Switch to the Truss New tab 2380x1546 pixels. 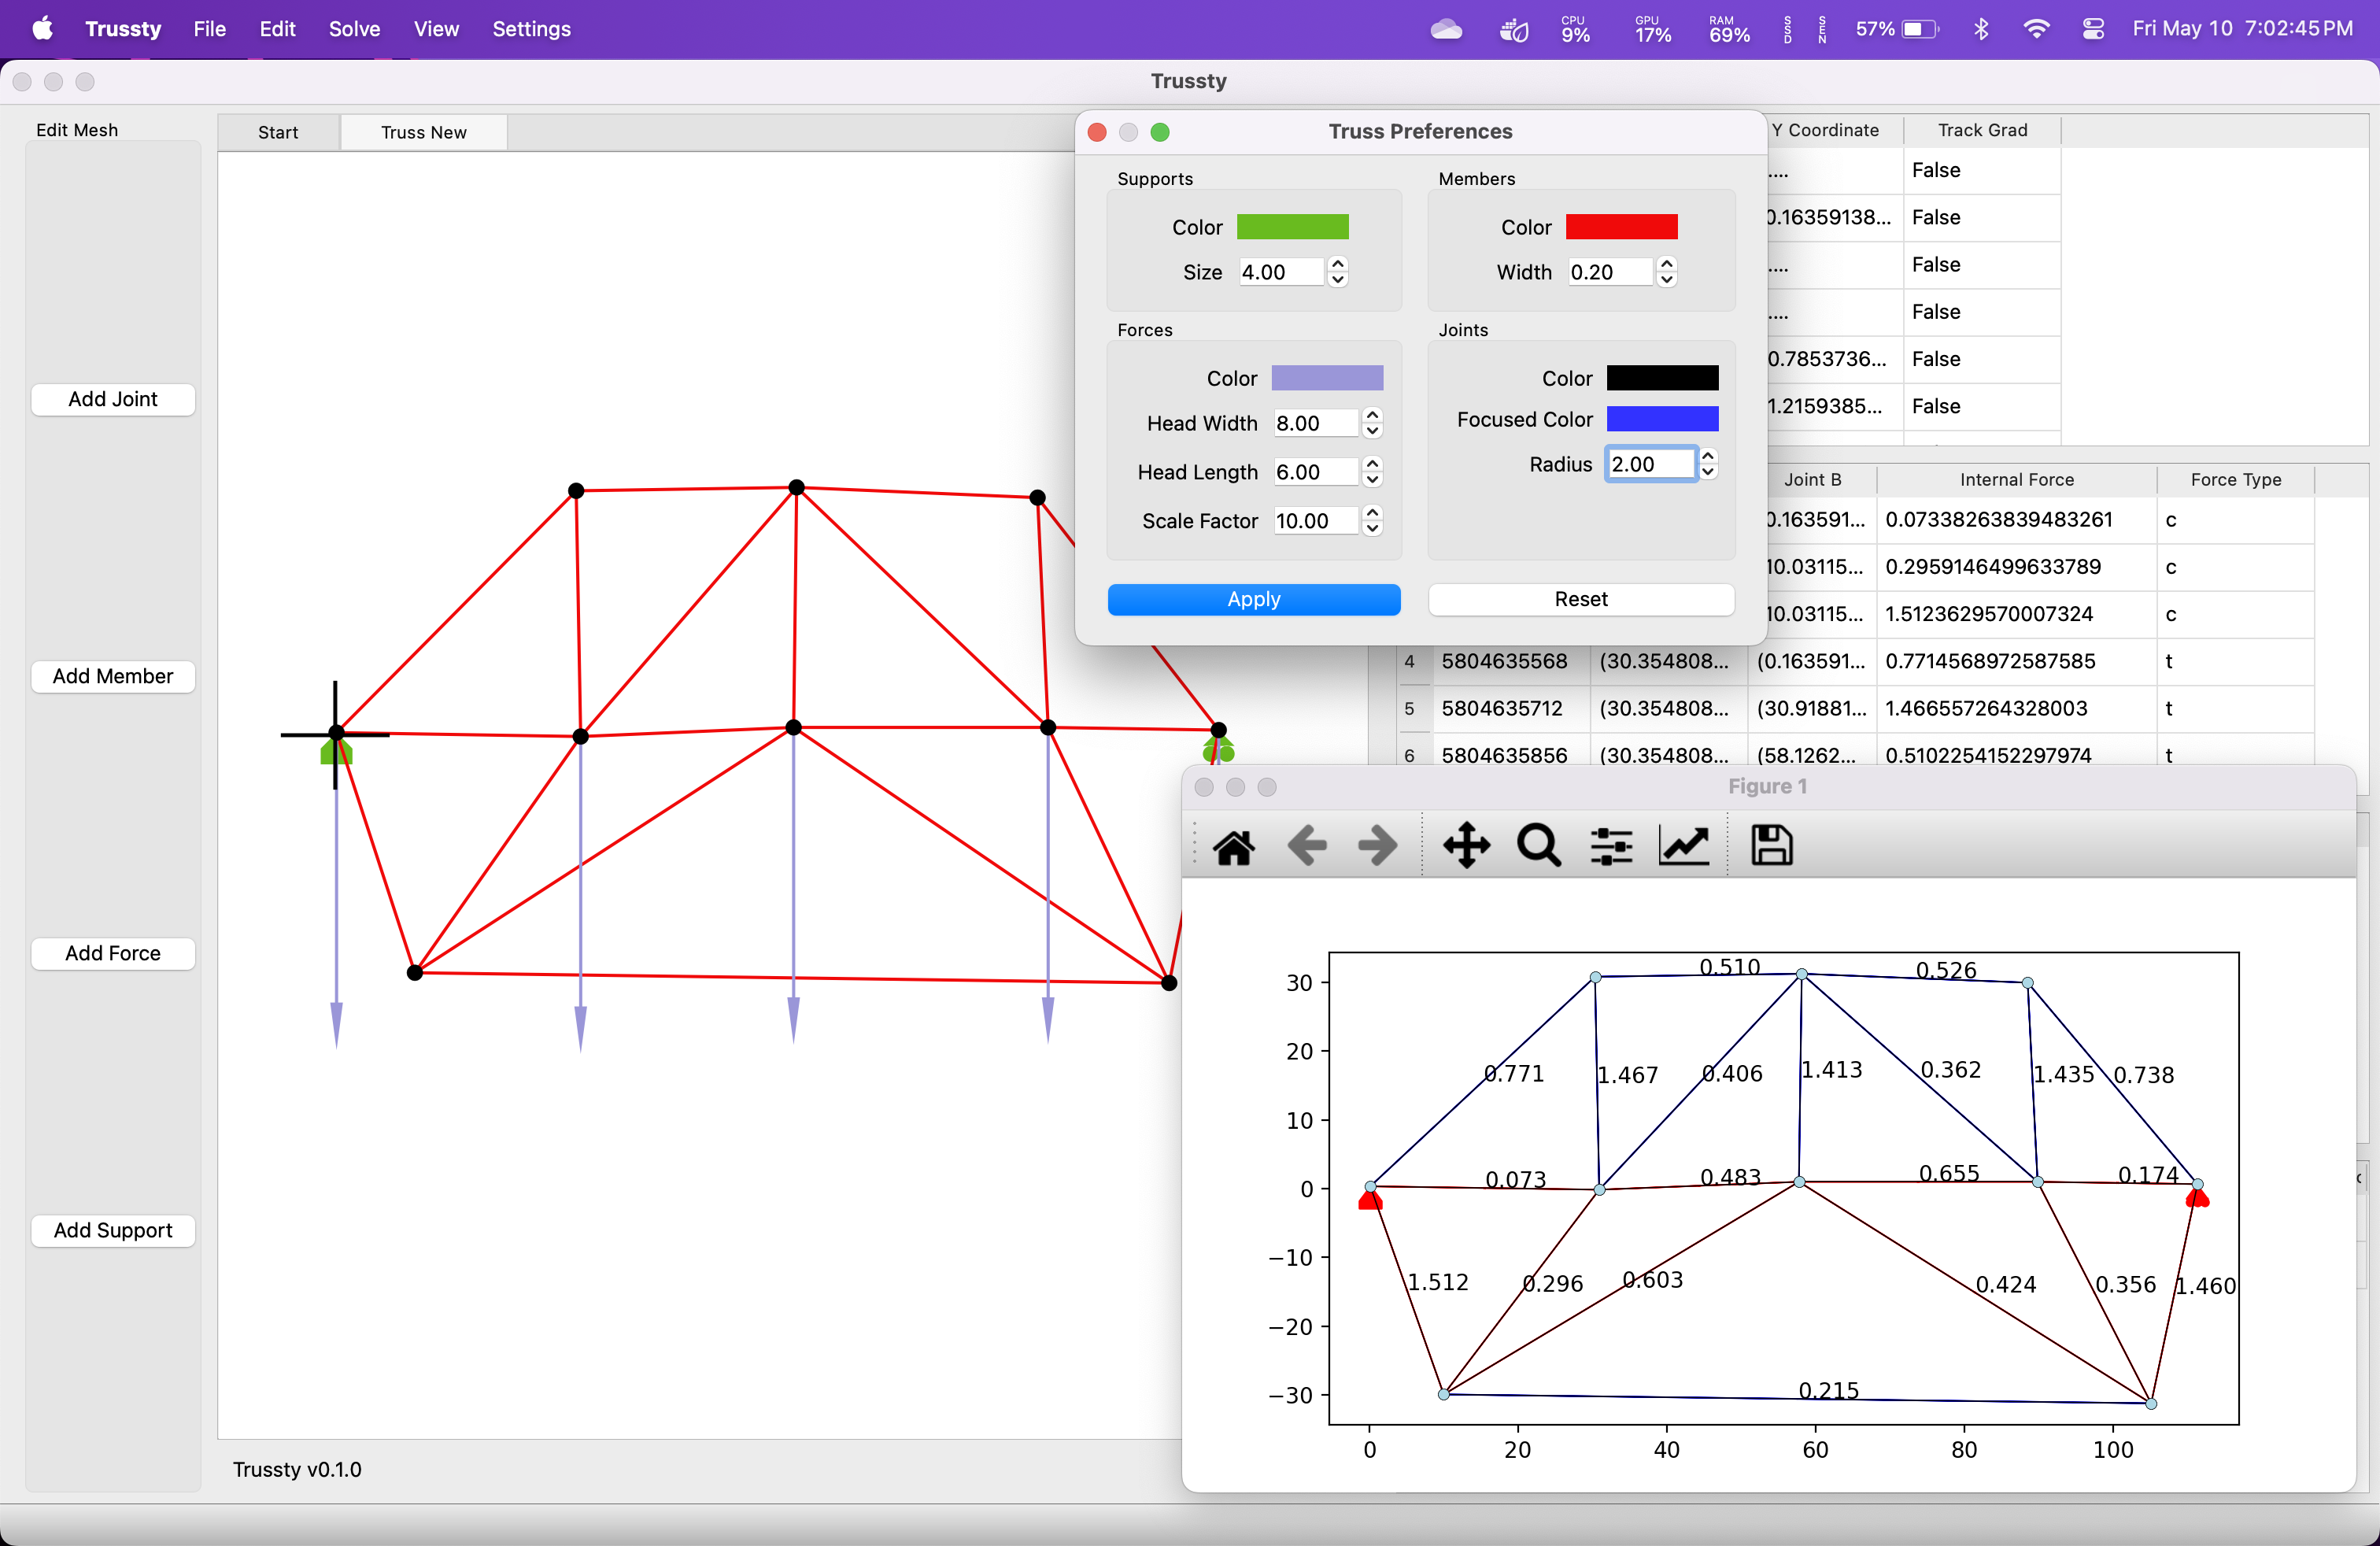(424, 132)
